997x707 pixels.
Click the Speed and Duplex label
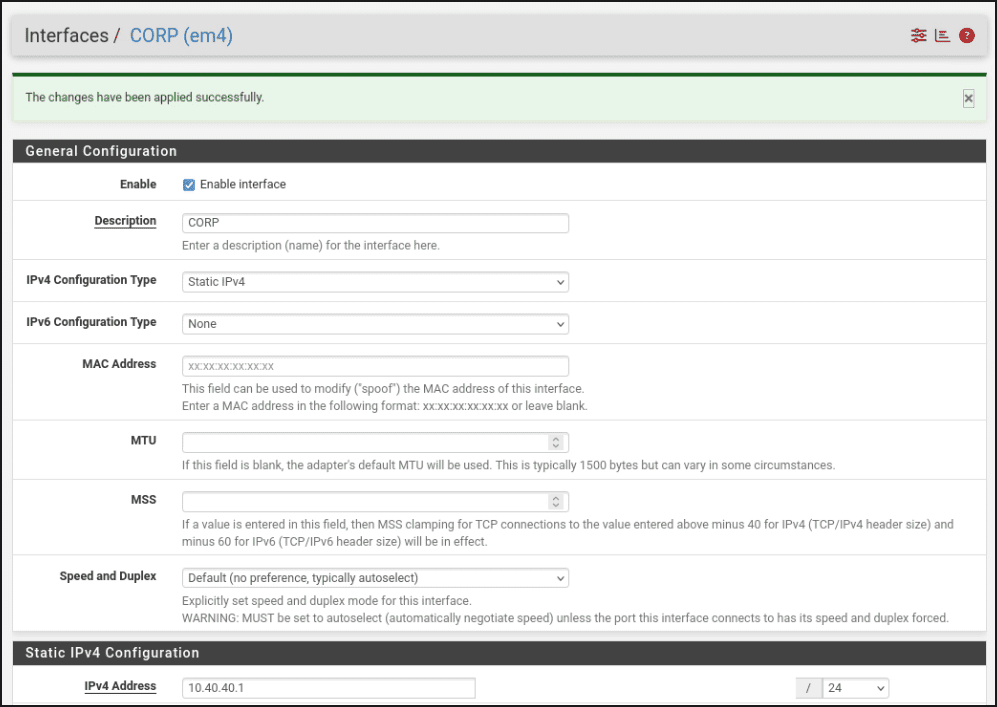(x=107, y=576)
